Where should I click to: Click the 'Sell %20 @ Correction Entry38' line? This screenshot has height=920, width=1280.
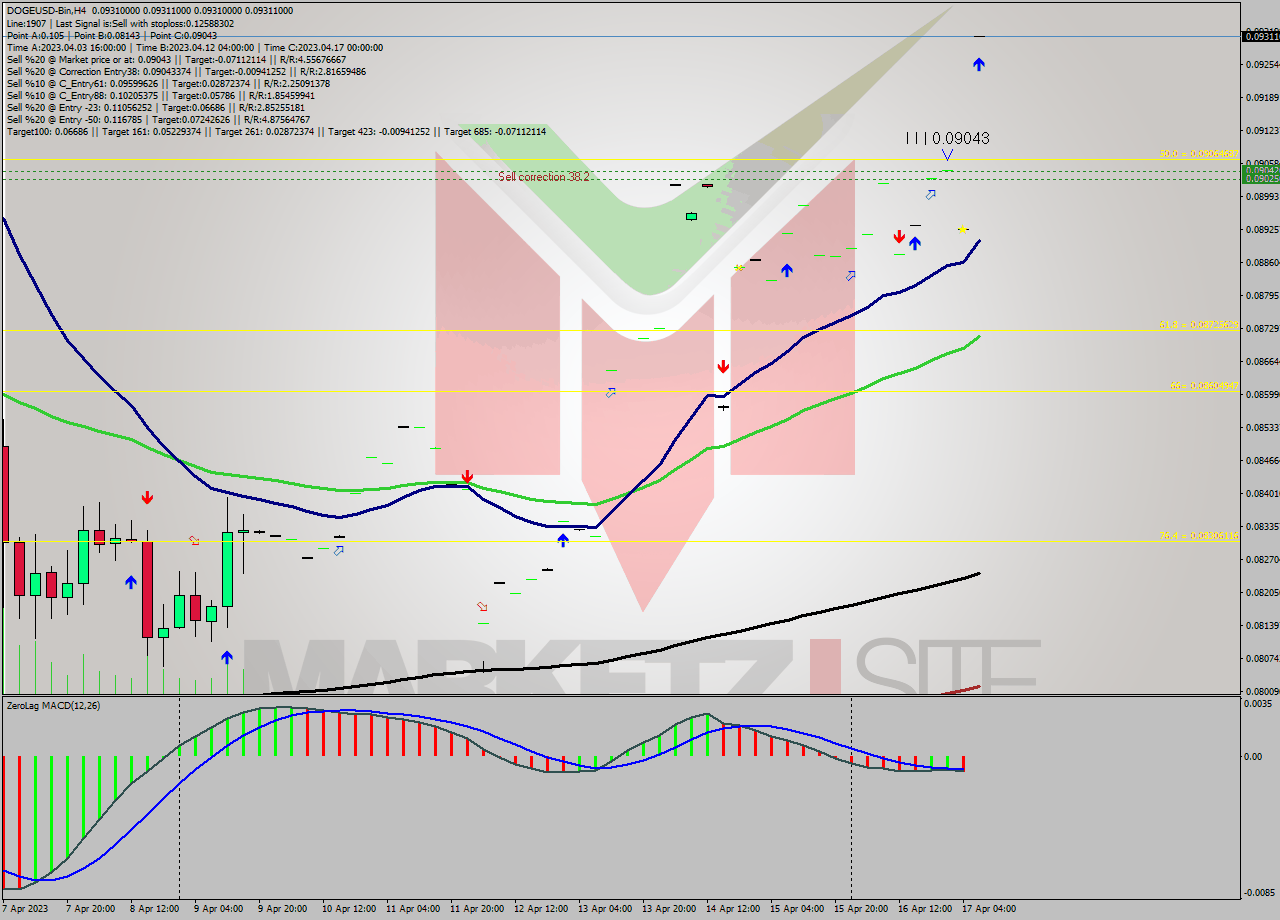click(186, 71)
